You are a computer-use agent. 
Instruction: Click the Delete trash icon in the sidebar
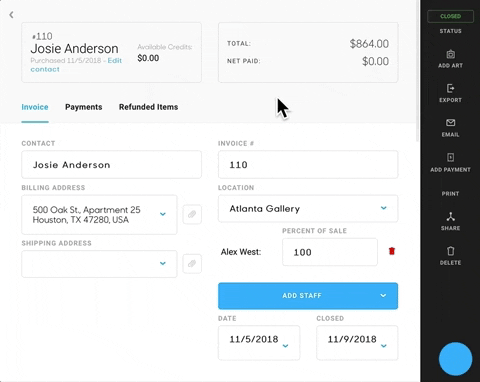(x=450, y=251)
